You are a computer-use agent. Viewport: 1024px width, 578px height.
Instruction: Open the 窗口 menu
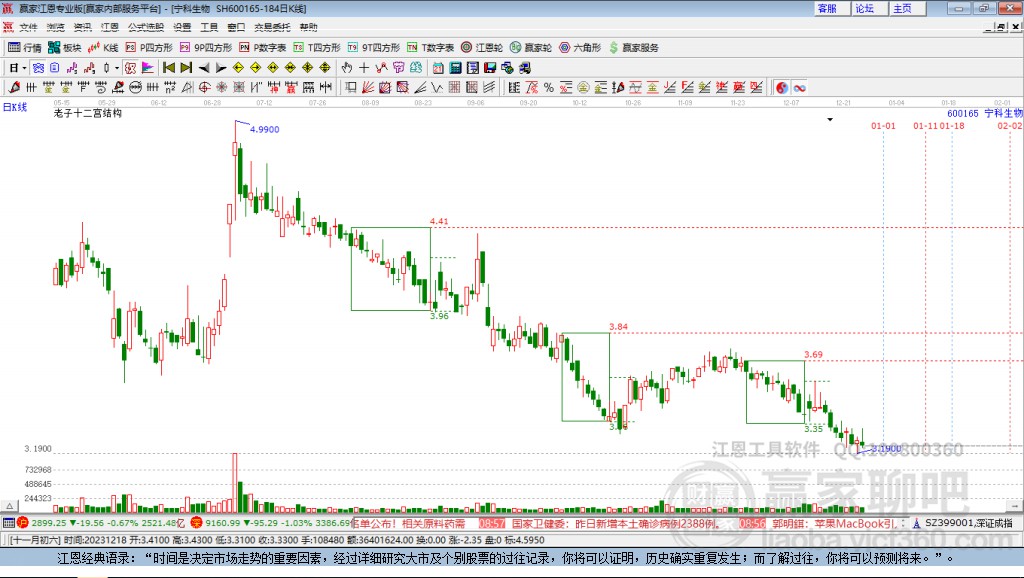coord(236,27)
